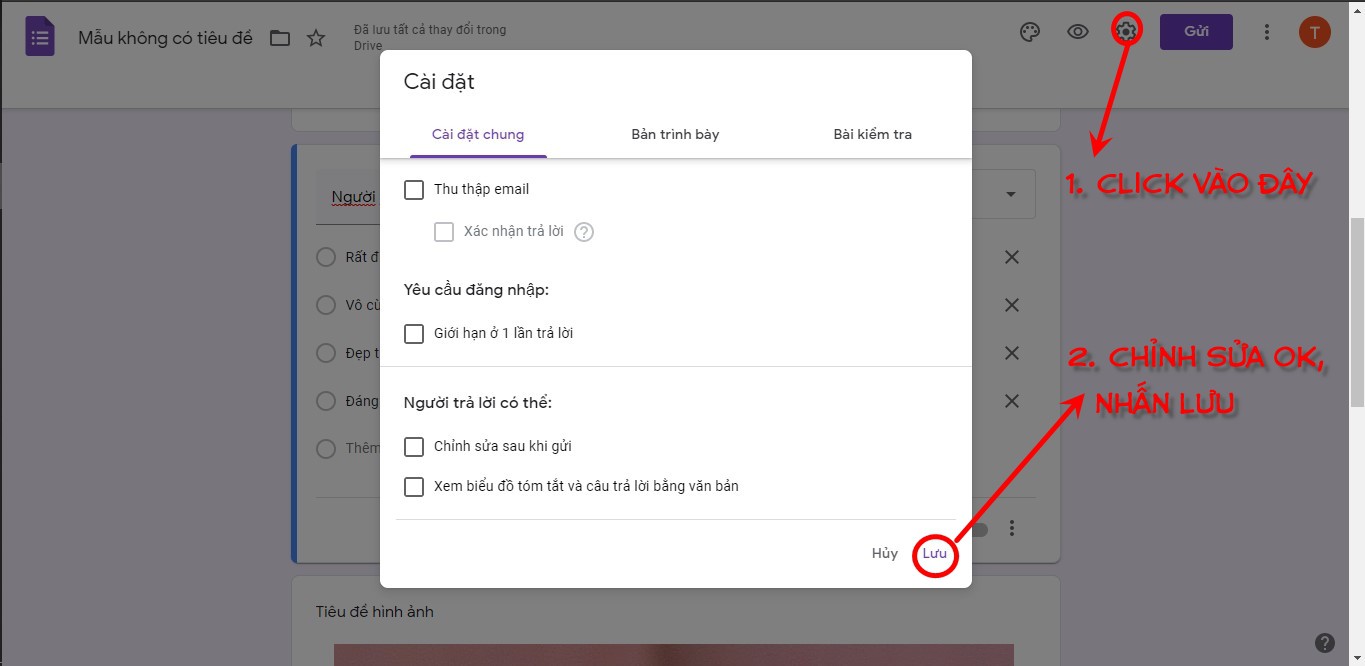Switch to the Bản trình bày tab
Image resolution: width=1365 pixels, height=666 pixels.
tap(674, 134)
